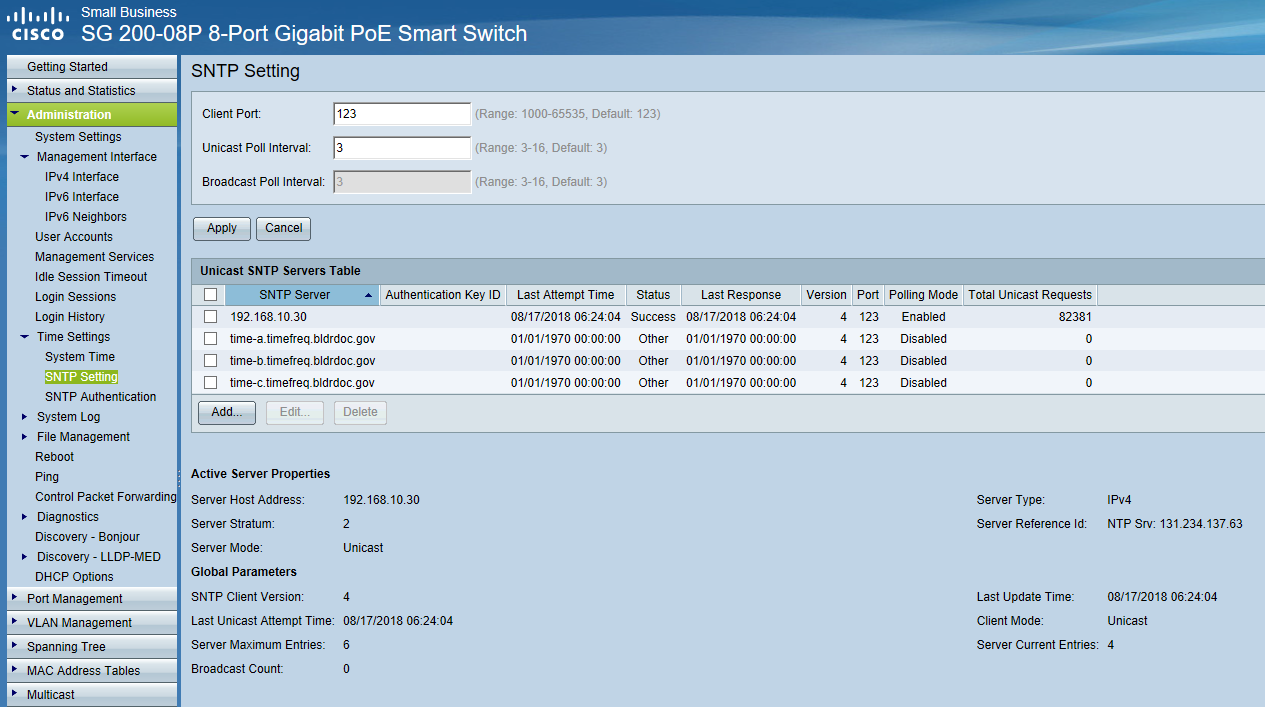Focus the Client Port input field
The height and width of the screenshot is (707, 1265).
pos(402,114)
